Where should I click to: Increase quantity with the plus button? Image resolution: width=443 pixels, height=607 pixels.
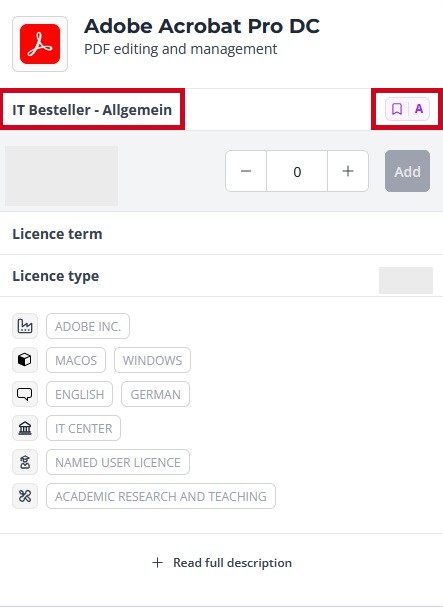pos(348,171)
